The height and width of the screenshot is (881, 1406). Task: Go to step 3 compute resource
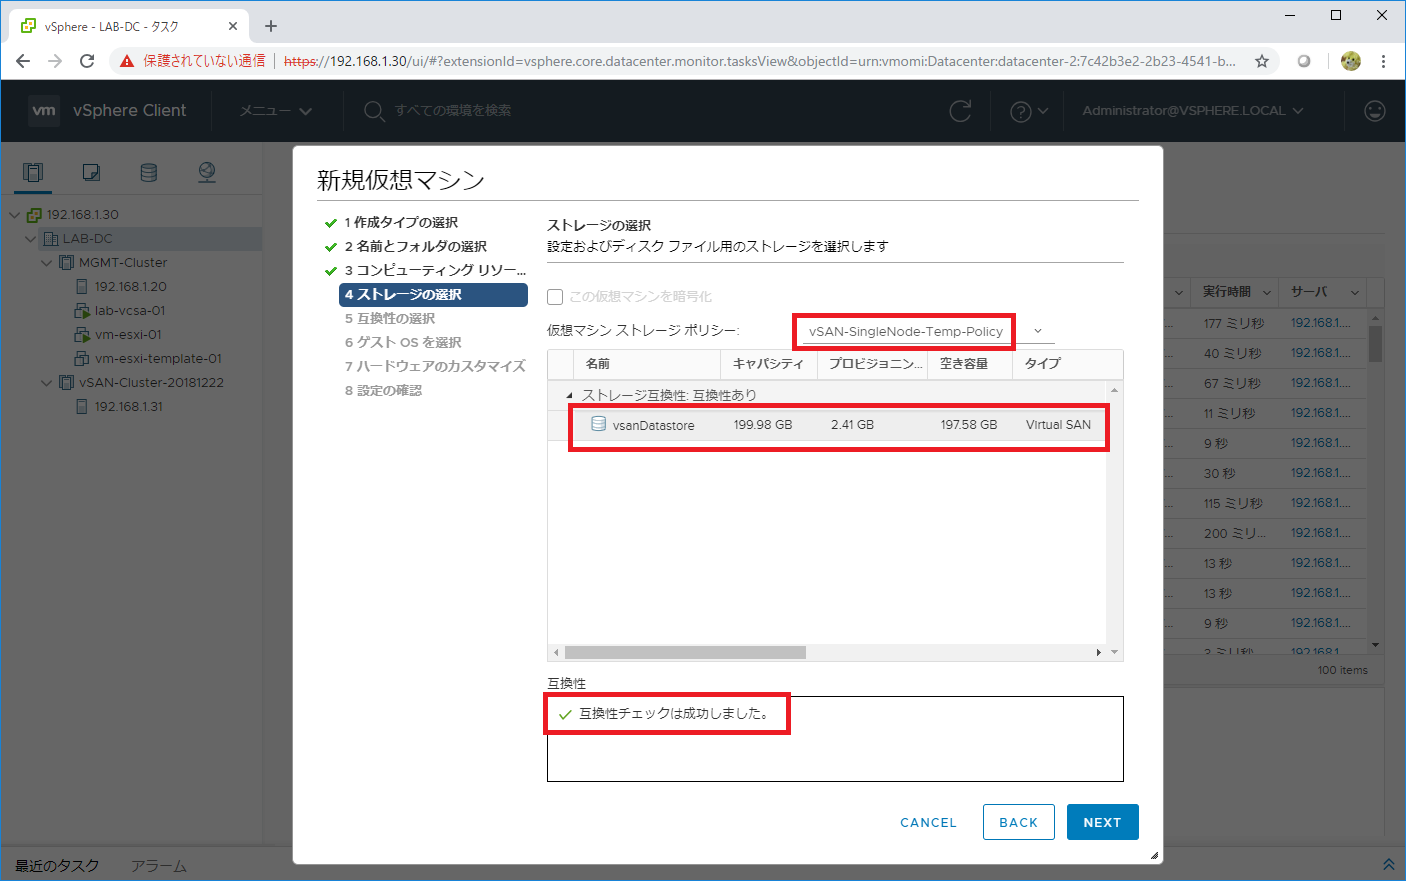pyautogui.click(x=435, y=270)
